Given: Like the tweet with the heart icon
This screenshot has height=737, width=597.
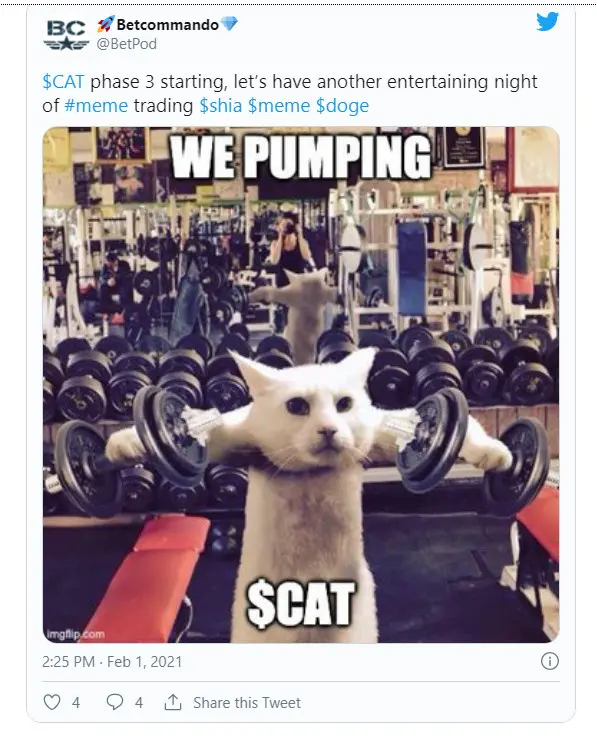Looking at the screenshot, I should (x=52, y=702).
